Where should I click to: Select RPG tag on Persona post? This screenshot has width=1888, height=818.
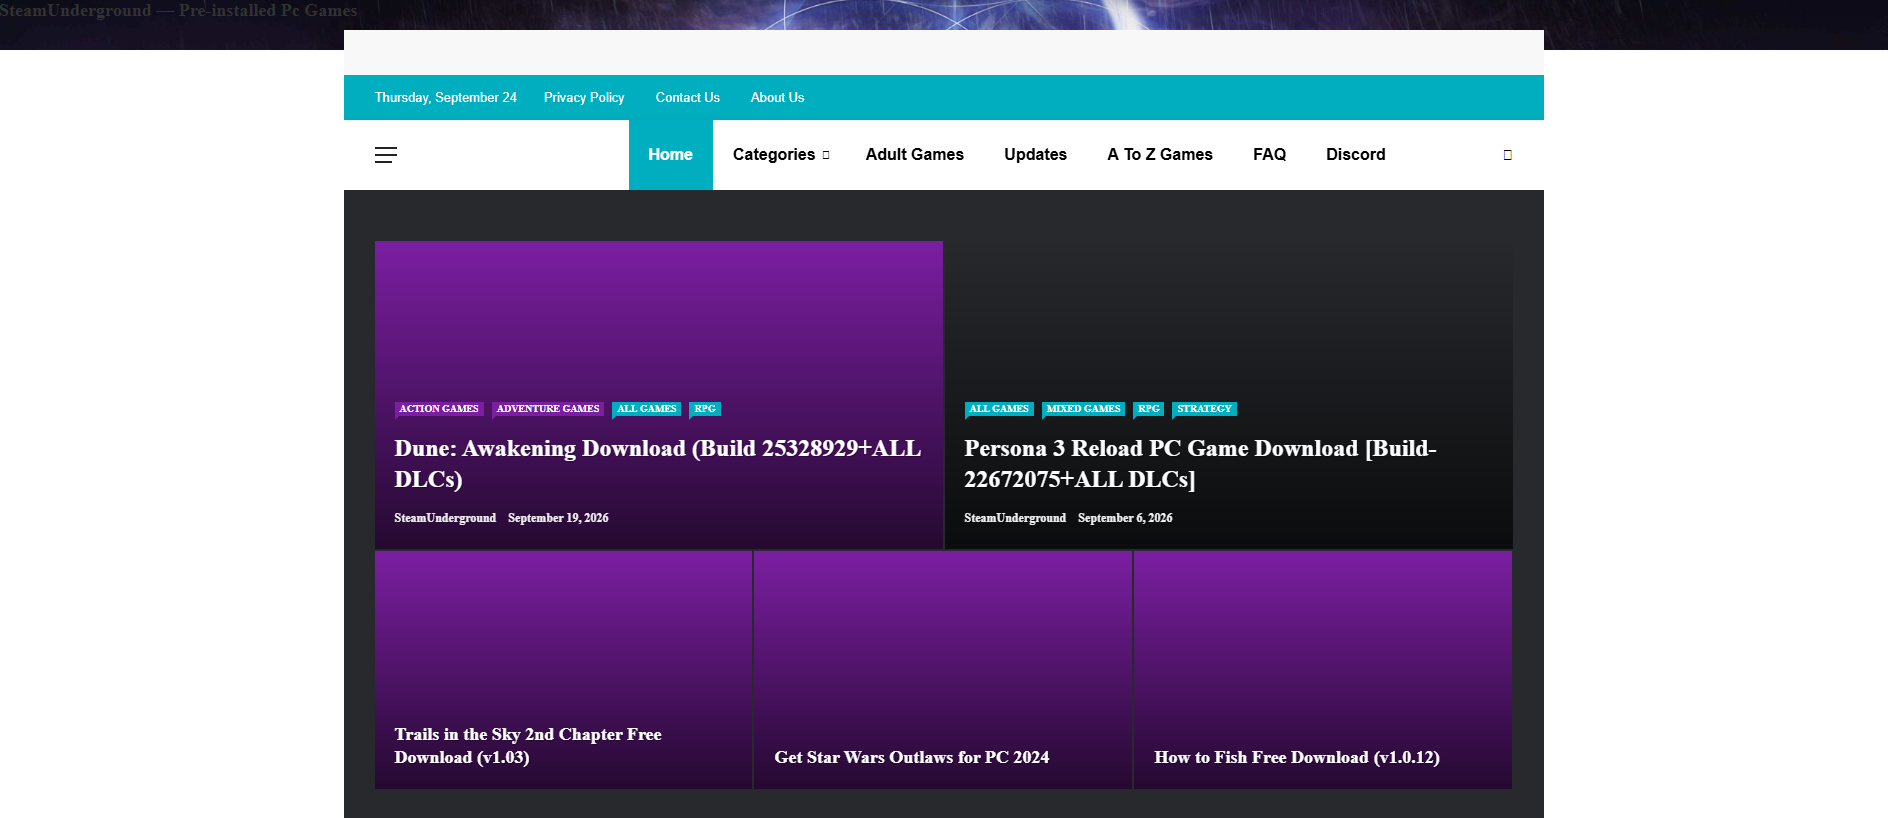tap(1149, 409)
